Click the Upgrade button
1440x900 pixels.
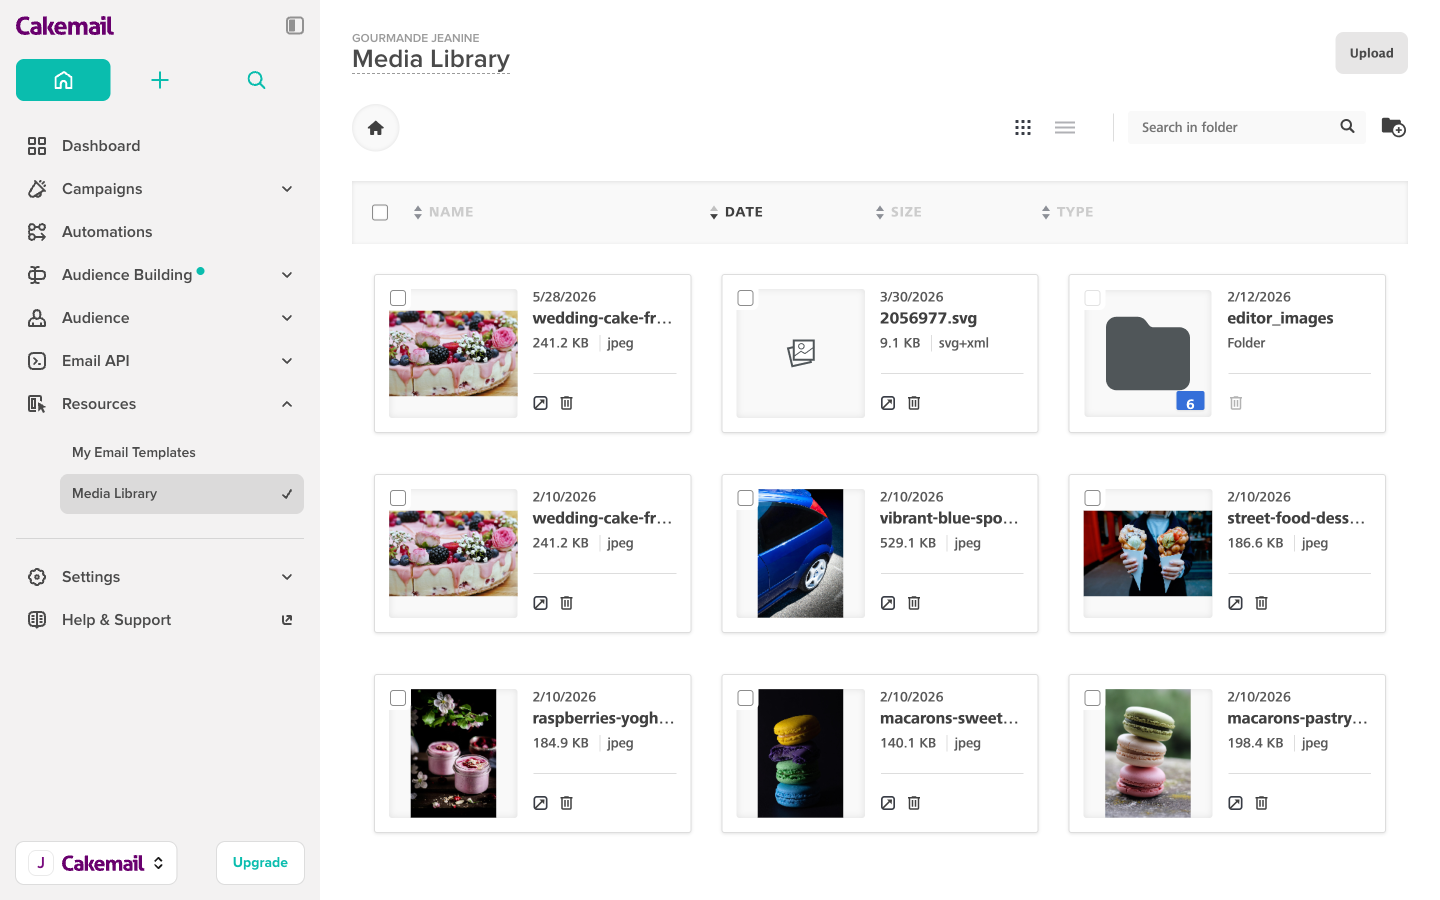click(260, 863)
